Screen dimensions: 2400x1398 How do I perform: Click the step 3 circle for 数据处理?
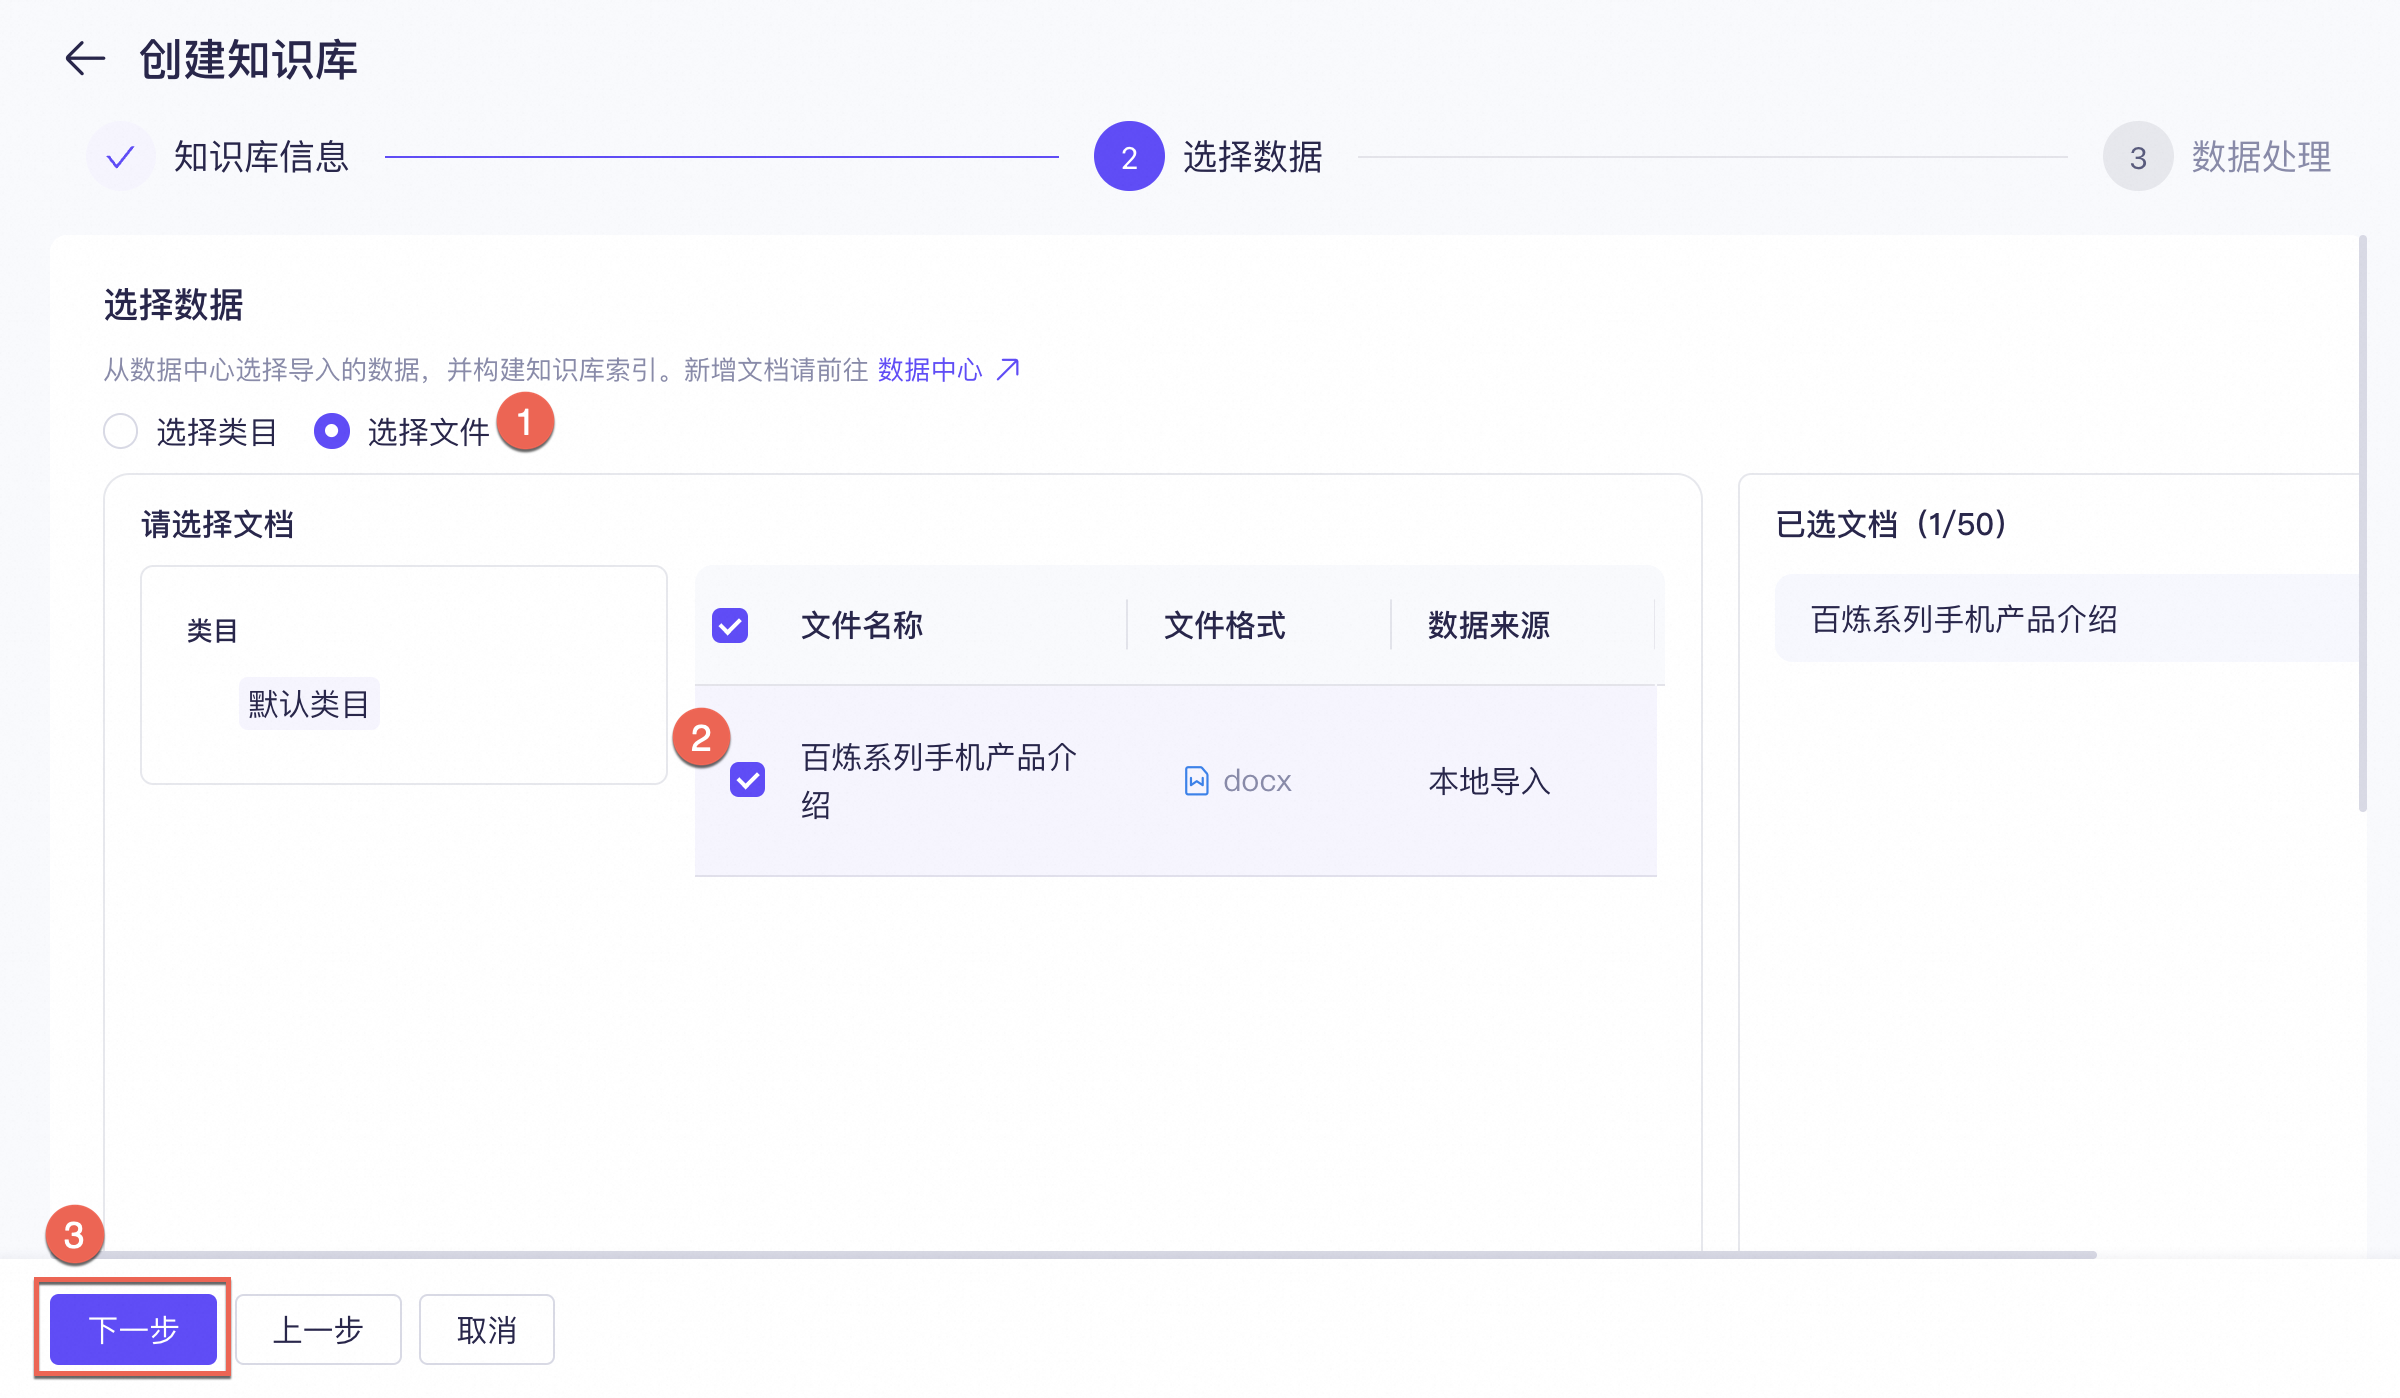[2137, 157]
